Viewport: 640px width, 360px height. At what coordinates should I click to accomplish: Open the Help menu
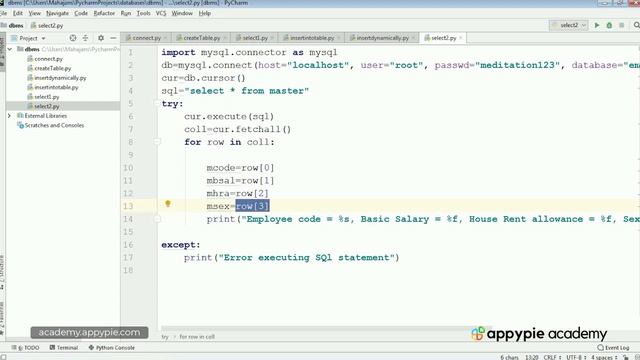(204, 13)
